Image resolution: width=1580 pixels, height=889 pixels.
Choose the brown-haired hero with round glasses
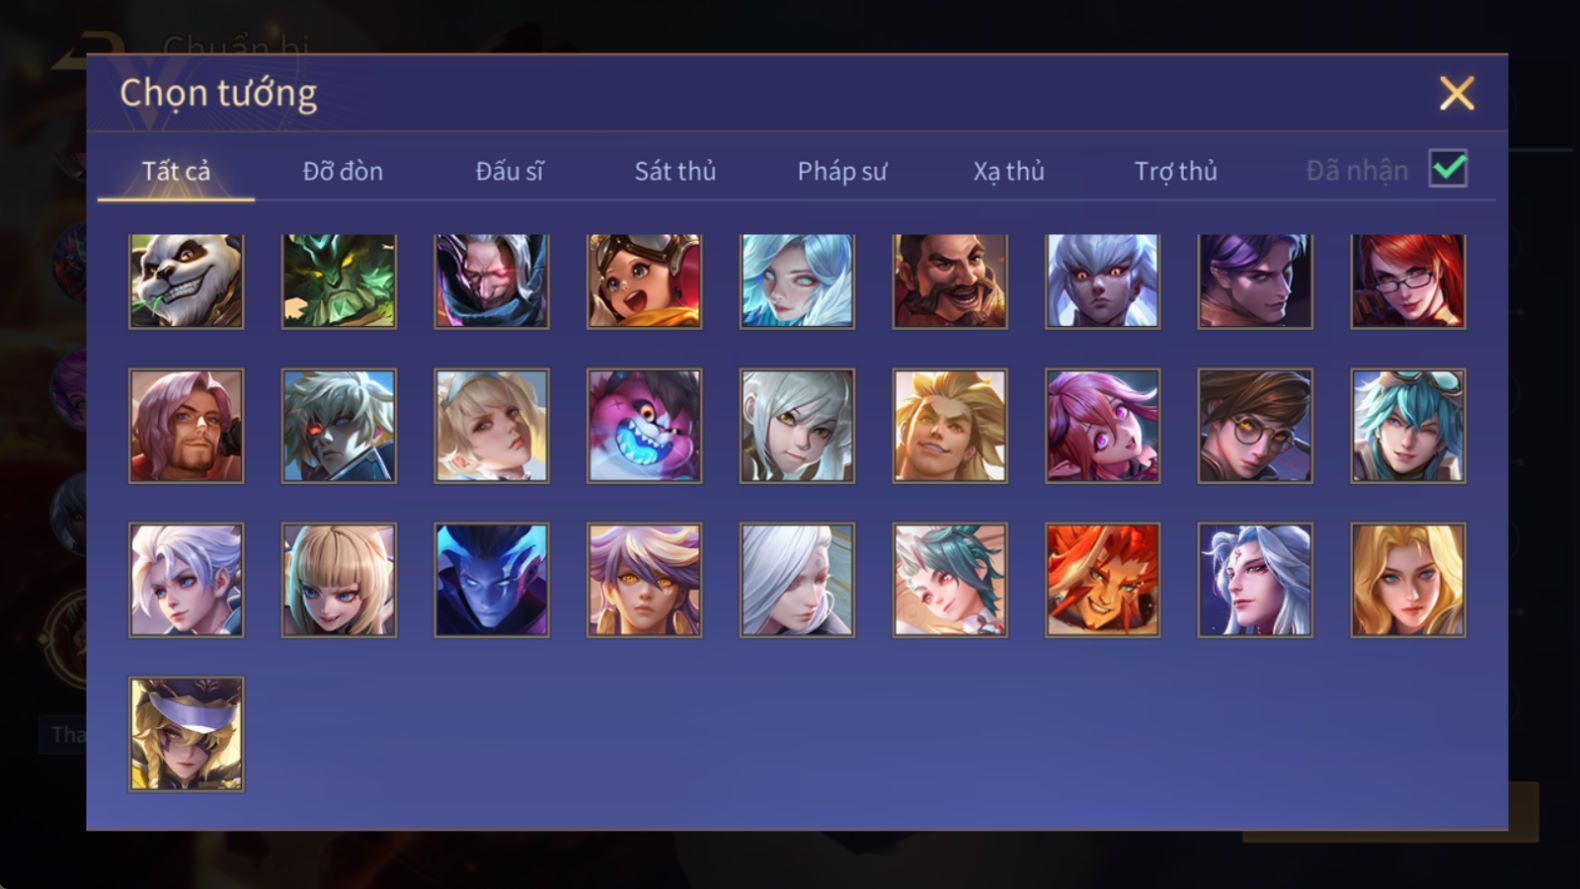point(1255,426)
